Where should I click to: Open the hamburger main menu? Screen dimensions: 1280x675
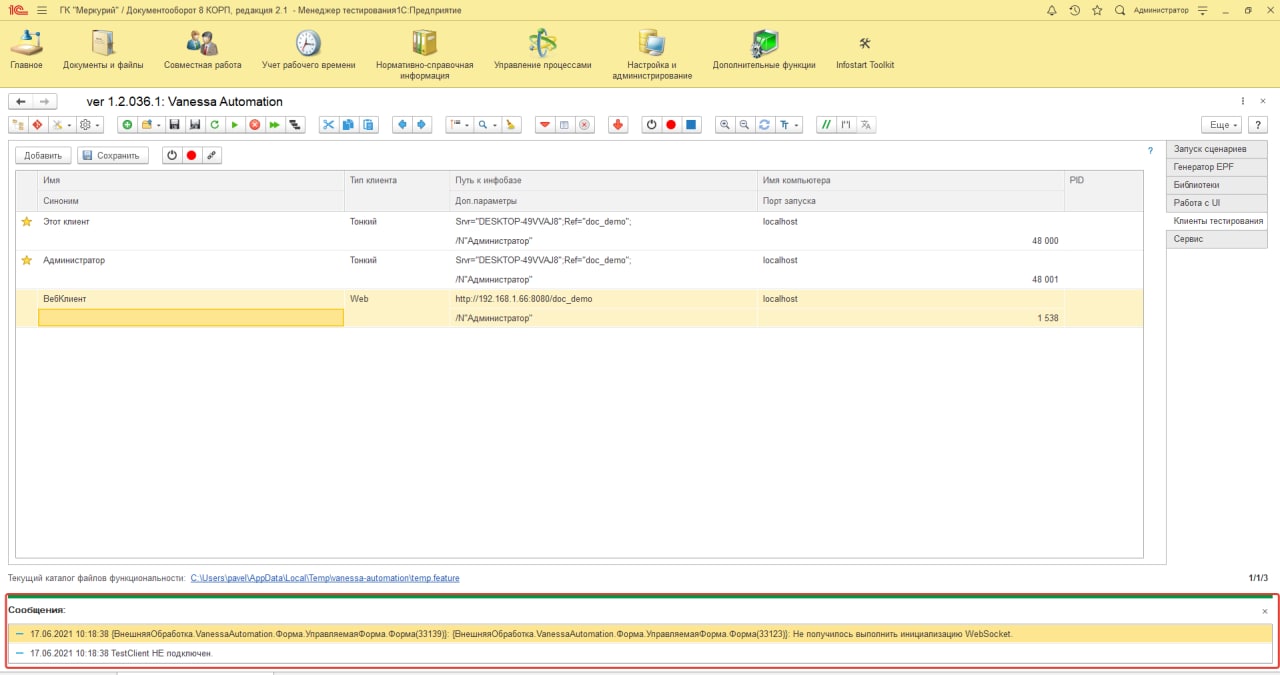pos(42,10)
